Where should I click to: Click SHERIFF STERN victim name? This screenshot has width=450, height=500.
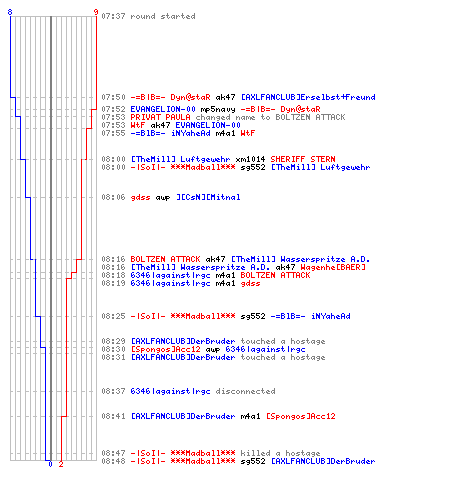303,159
